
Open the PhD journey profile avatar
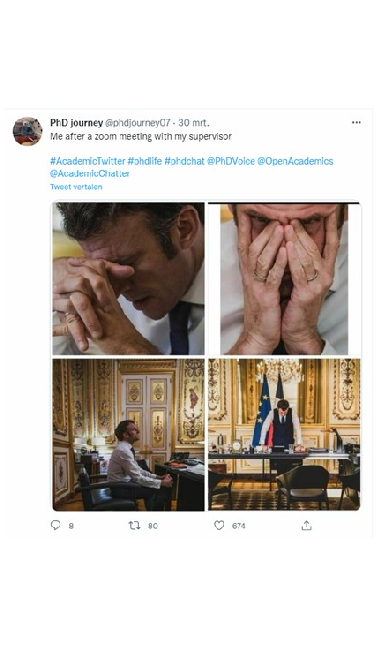pos(28,131)
